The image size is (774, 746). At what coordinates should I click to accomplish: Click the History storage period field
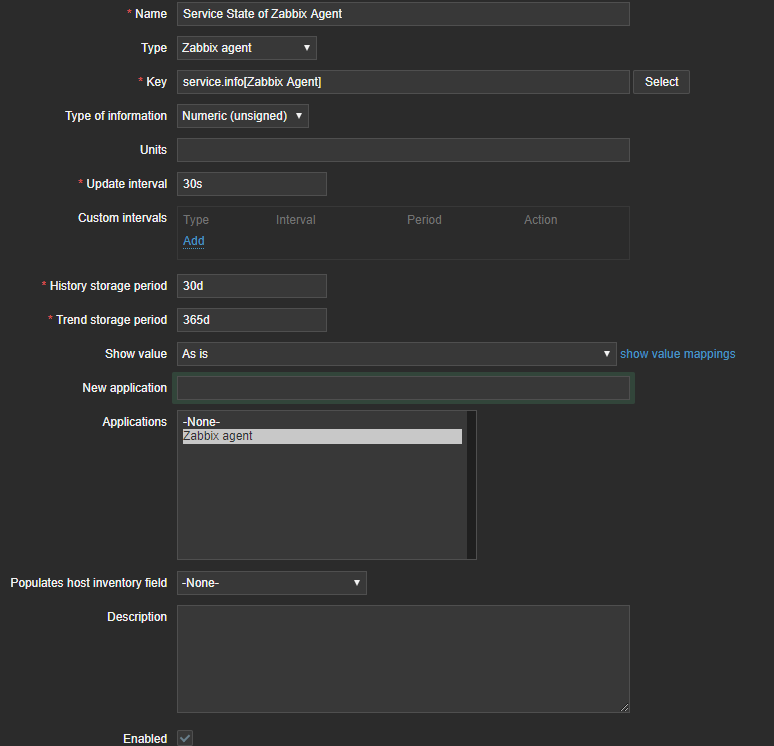click(252, 286)
